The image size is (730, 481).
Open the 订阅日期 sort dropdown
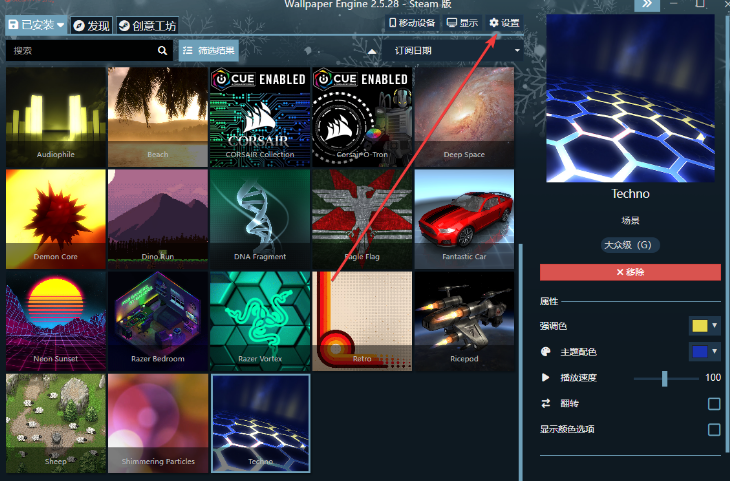(451, 50)
